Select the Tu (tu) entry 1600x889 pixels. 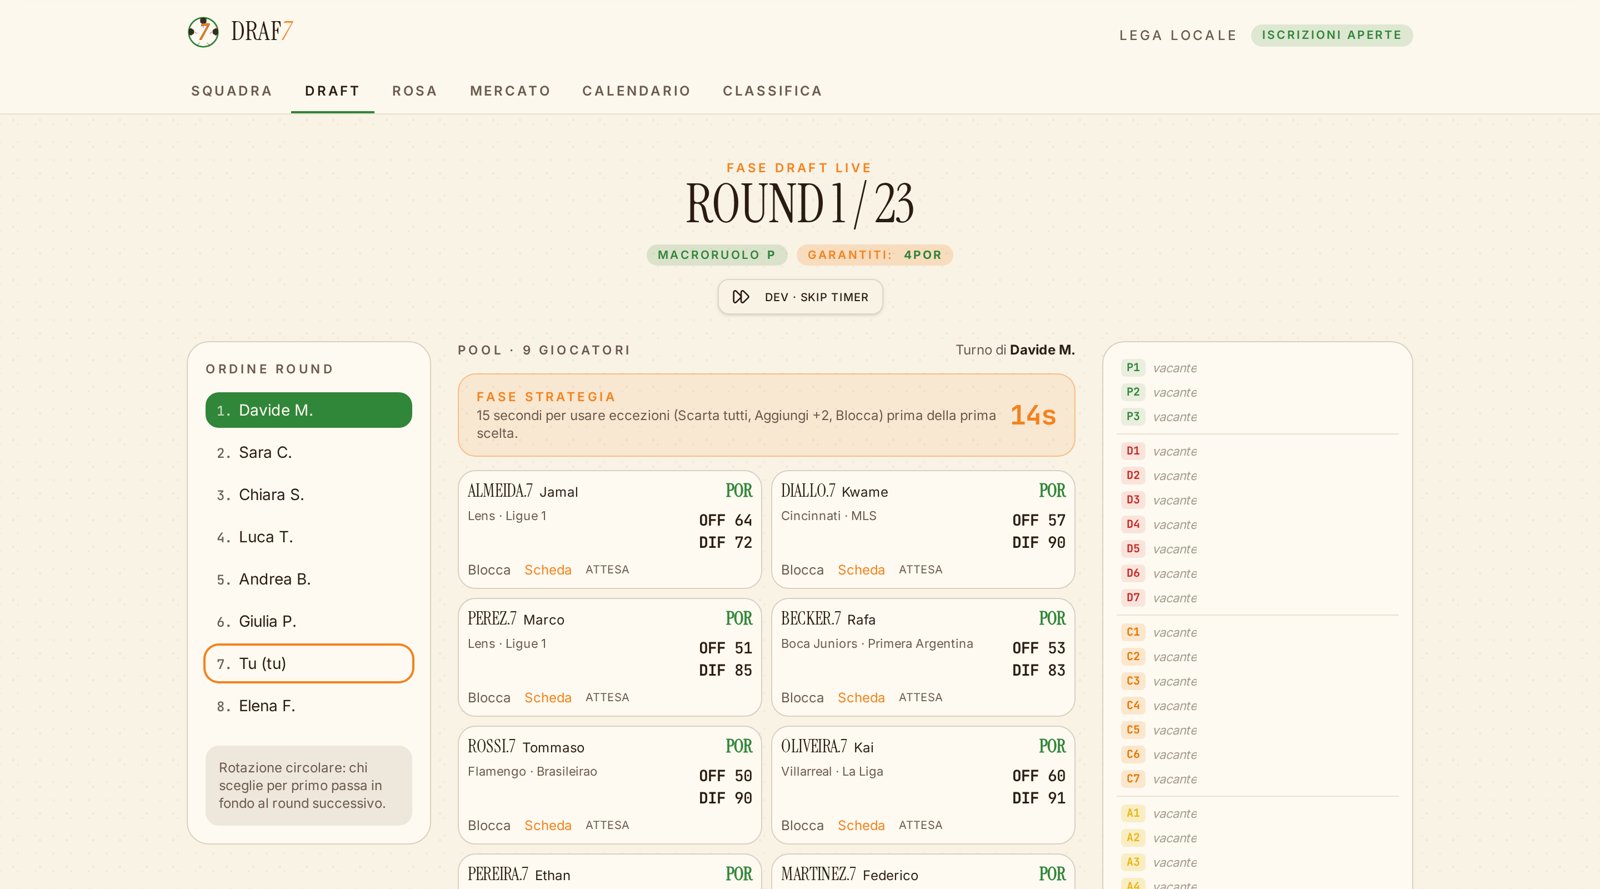309,663
